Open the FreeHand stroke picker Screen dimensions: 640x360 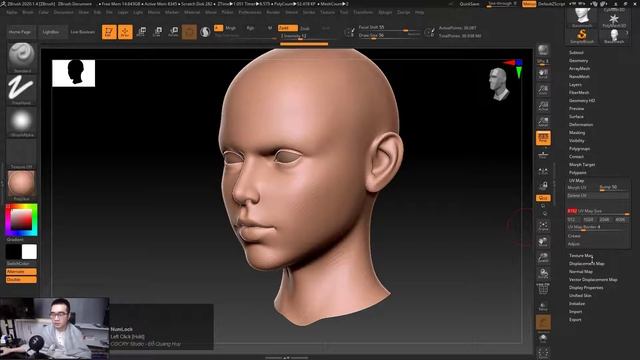pyautogui.click(x=21, y=89)
